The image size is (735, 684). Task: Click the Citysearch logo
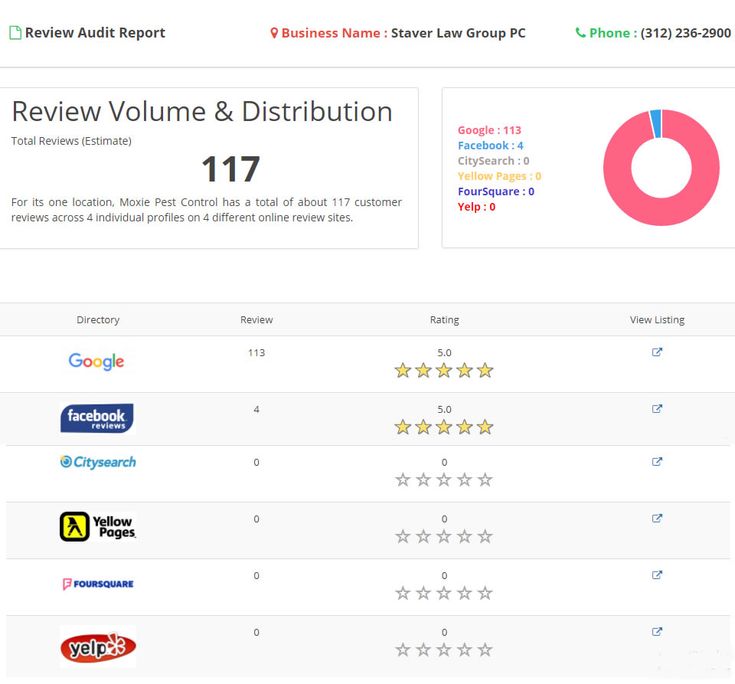coord(98,462)
